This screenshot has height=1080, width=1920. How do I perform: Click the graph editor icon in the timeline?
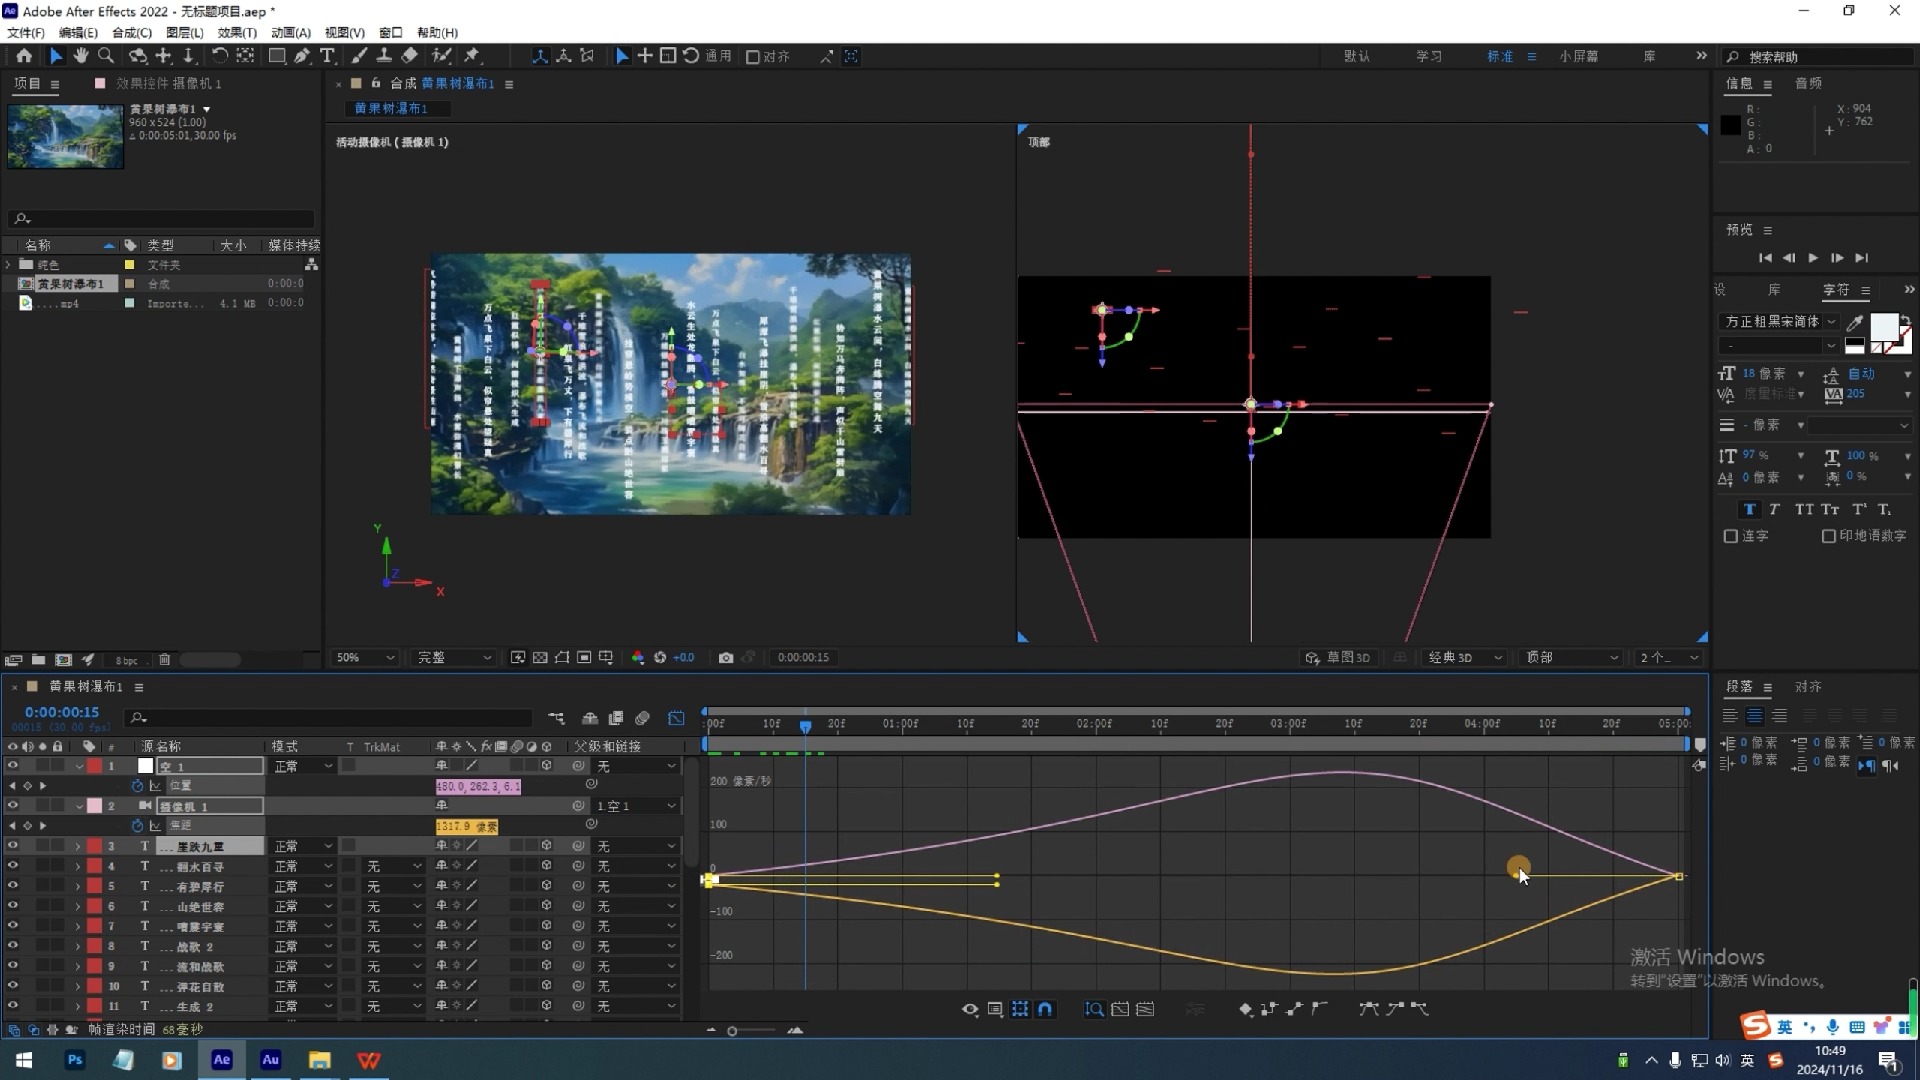(x=676, y=718)
